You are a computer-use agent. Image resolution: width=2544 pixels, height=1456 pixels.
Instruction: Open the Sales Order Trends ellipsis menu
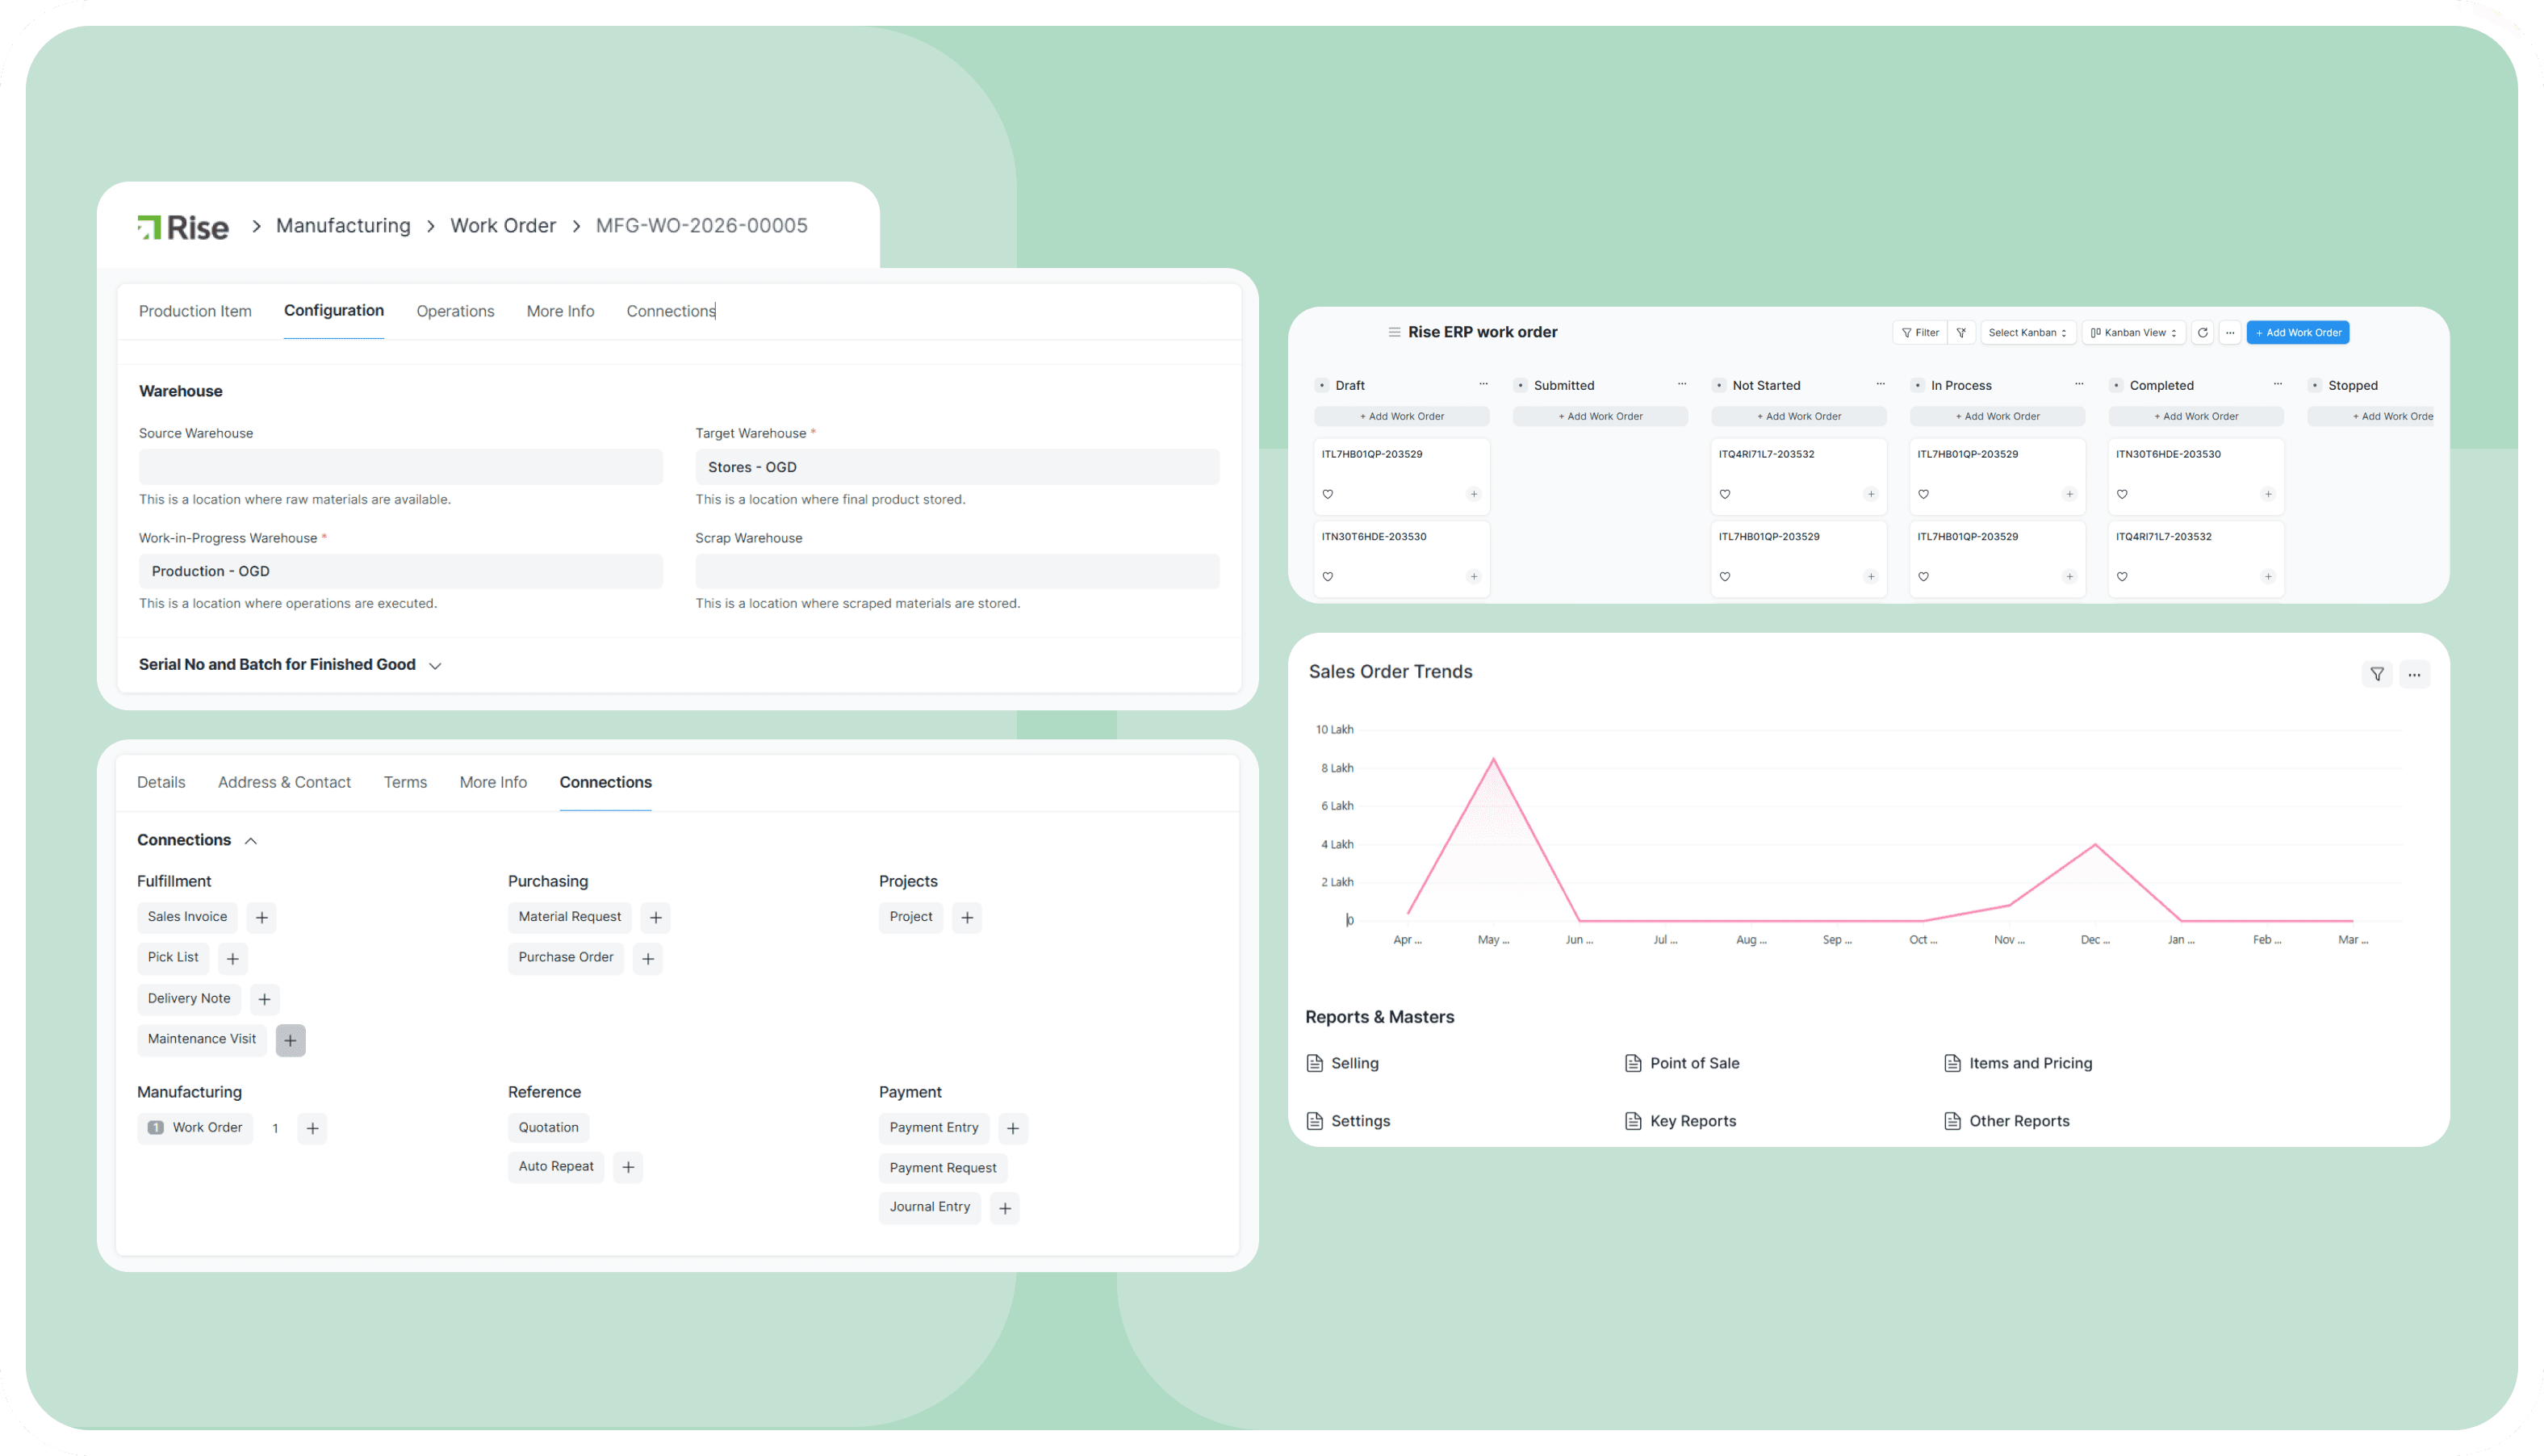[2414, 674]
